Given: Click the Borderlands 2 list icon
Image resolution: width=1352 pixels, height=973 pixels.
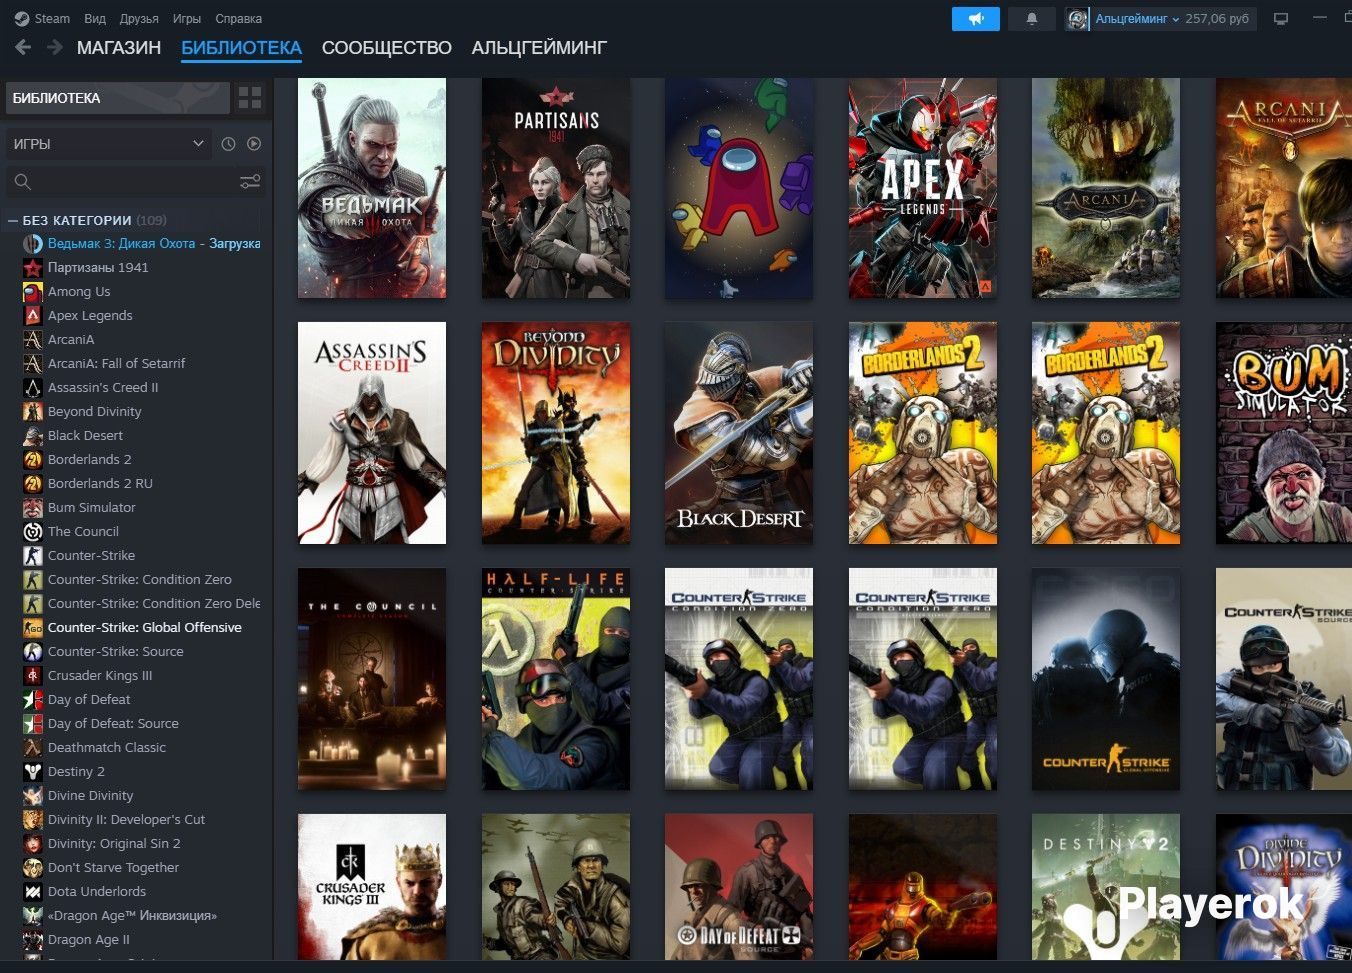Looking at the screenshot, I should pos(32,460).
